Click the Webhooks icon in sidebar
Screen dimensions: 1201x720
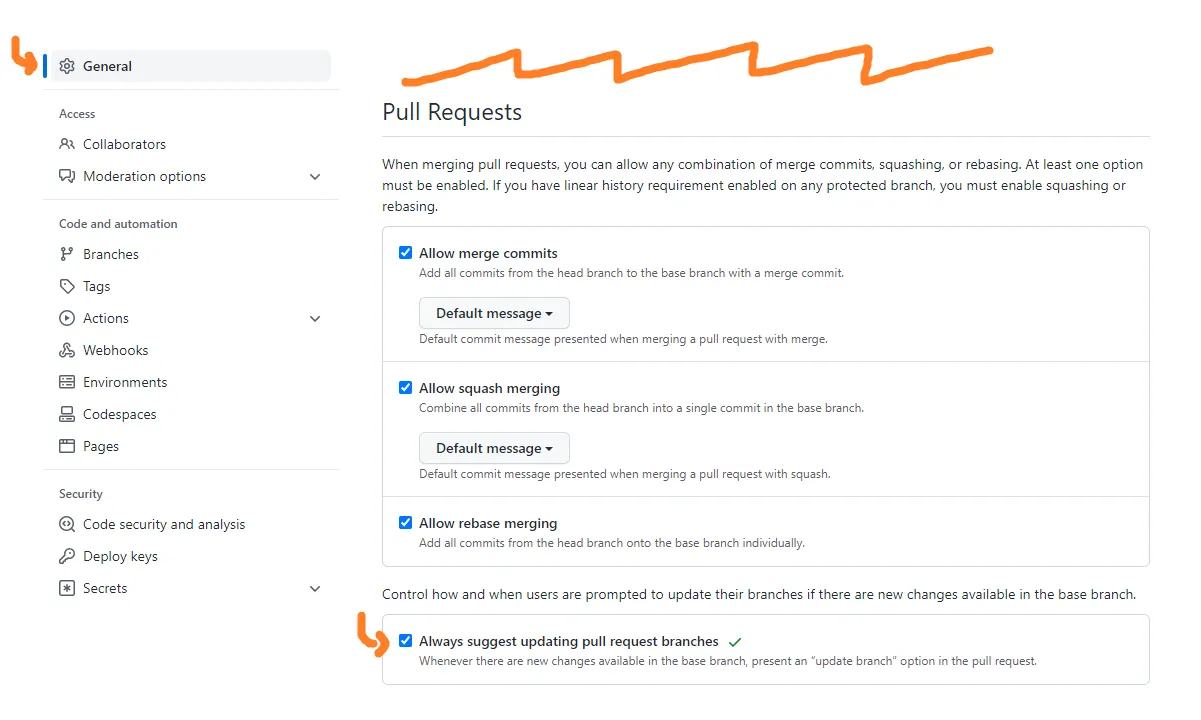(x=67, y=350)
